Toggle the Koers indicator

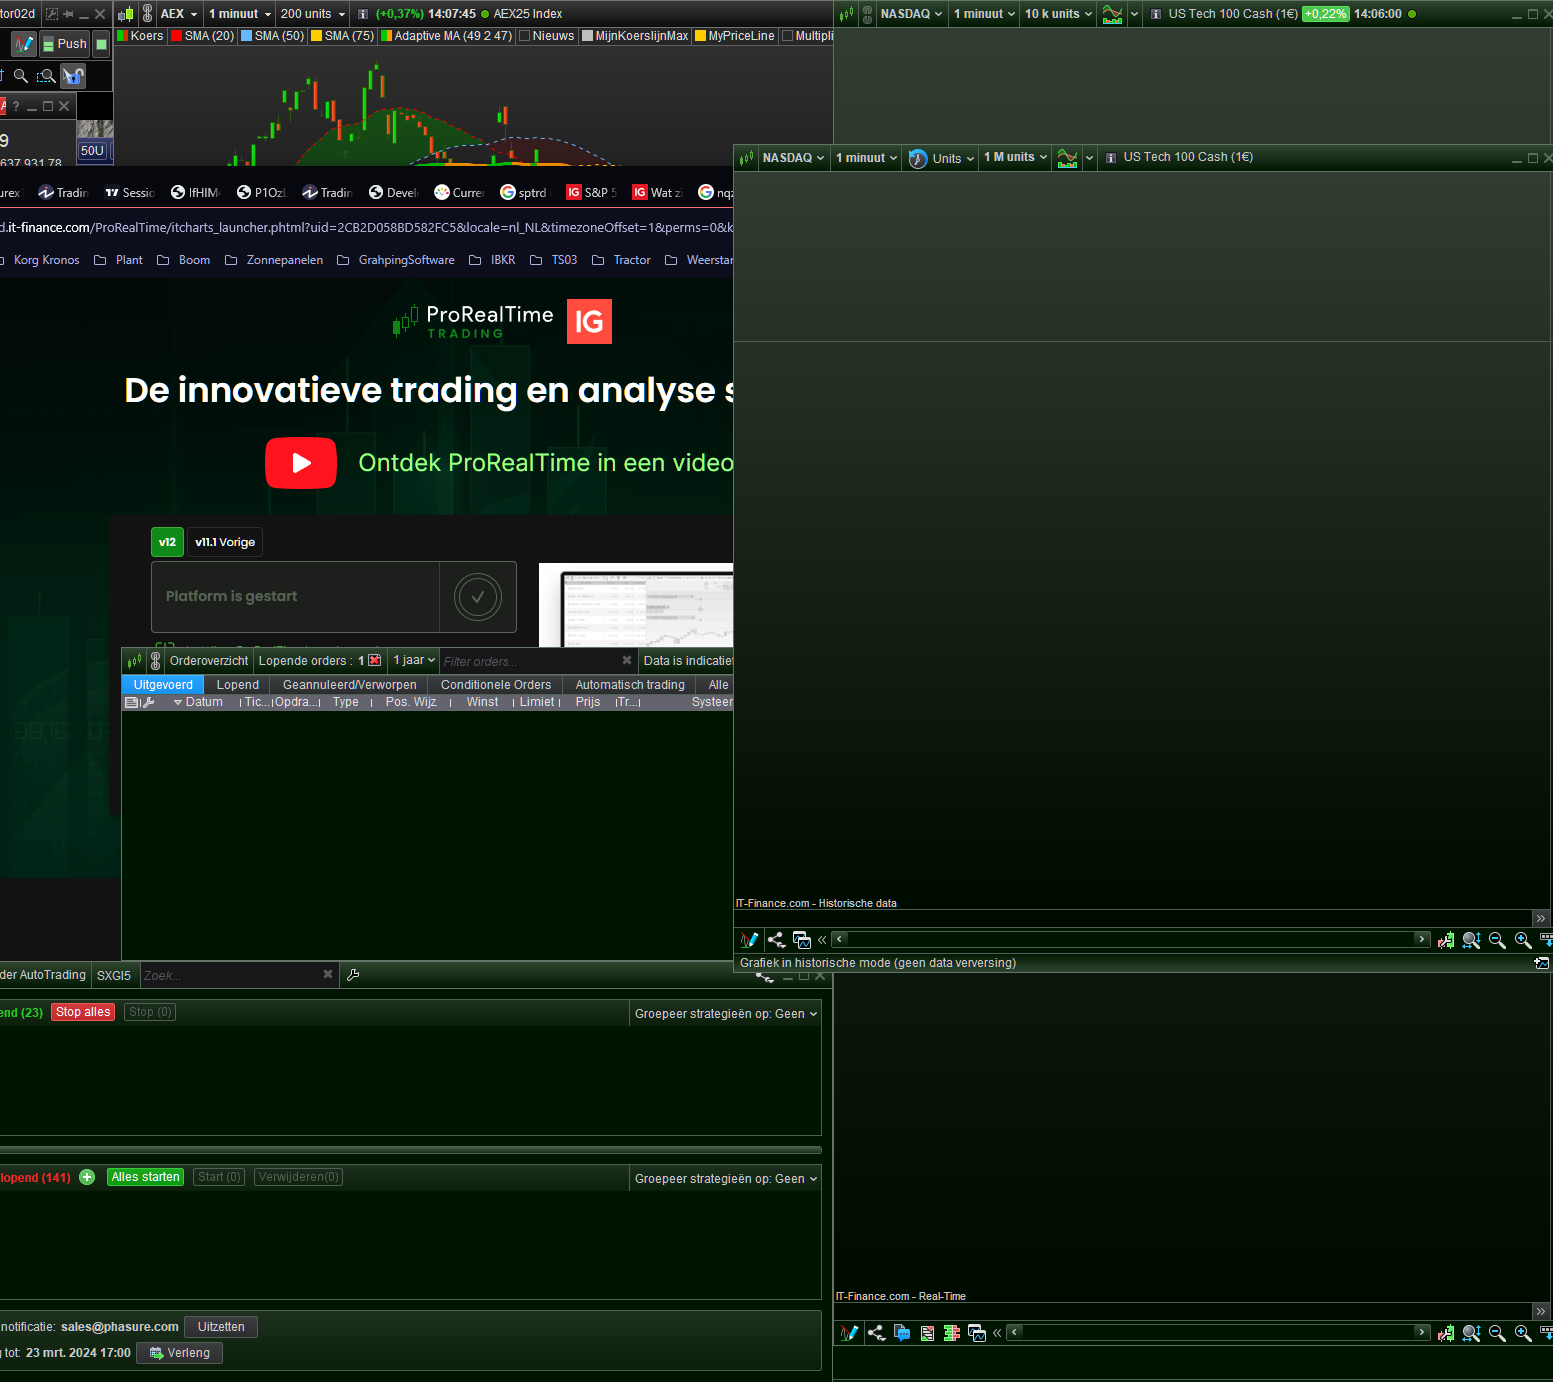pyautogui.click(x=140, y=36)
